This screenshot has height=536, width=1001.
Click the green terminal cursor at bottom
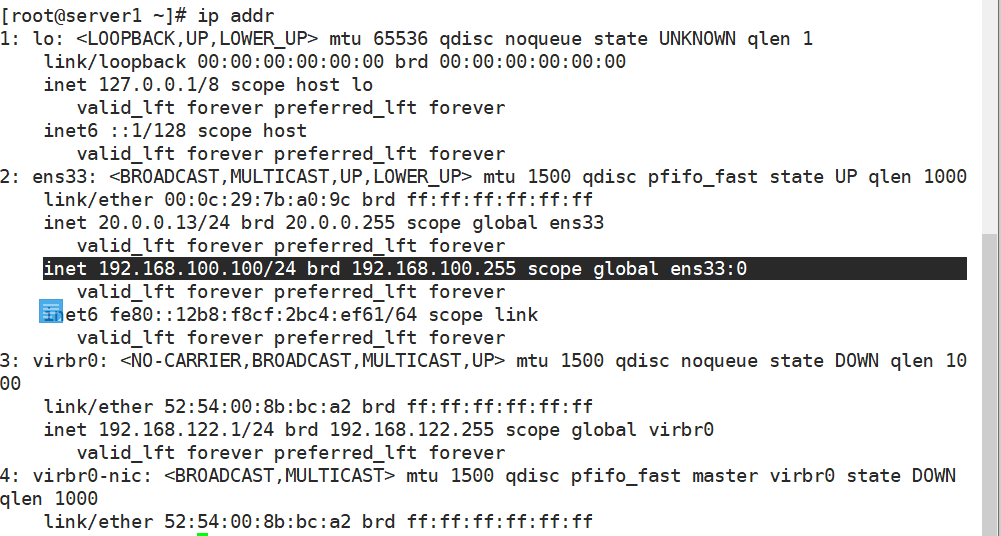202,534
